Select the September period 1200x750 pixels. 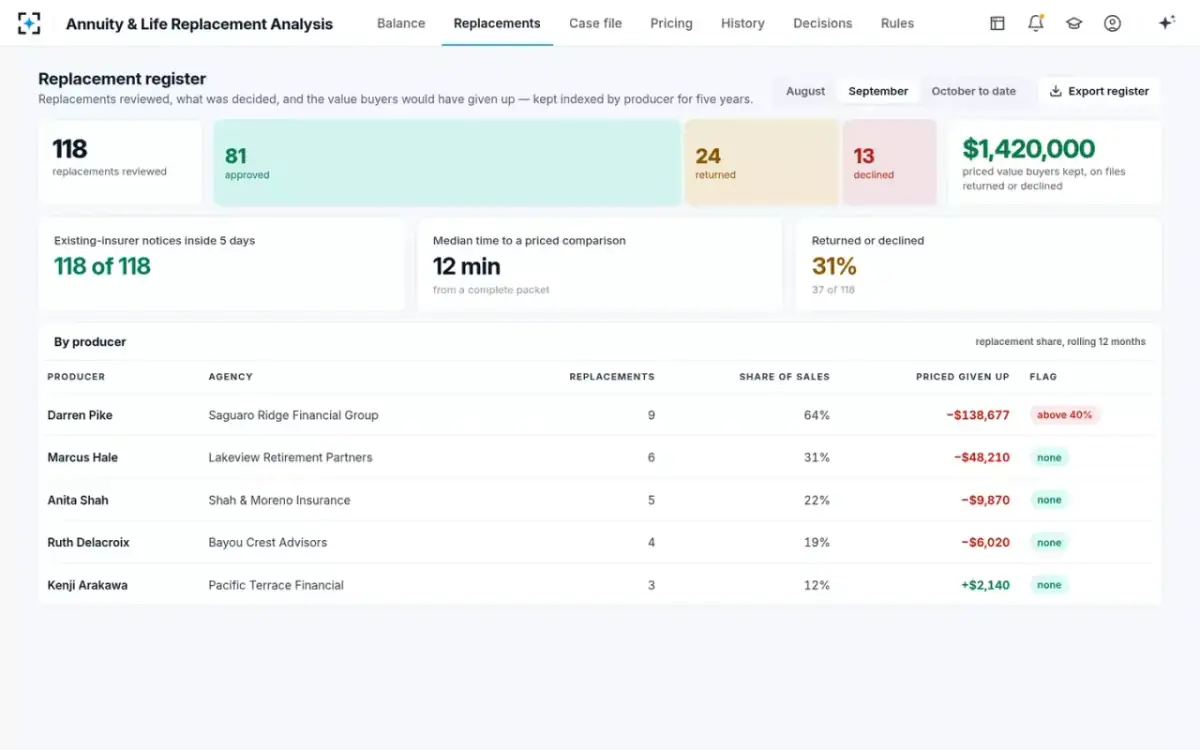[878, 91]
